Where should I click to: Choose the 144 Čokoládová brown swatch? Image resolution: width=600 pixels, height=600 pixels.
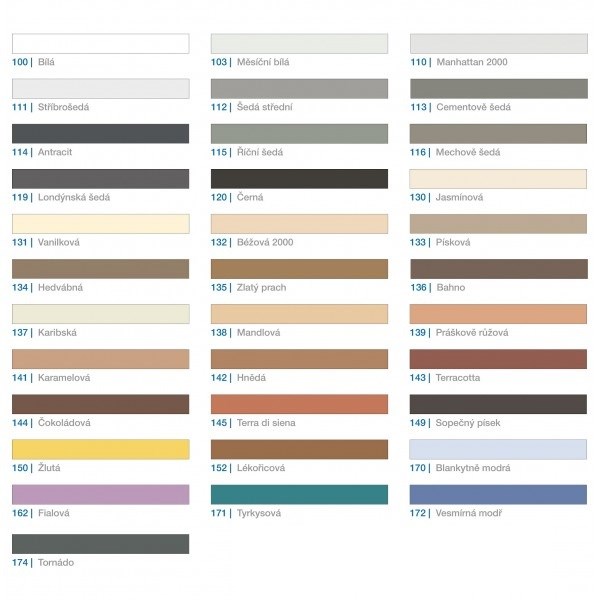100,404
